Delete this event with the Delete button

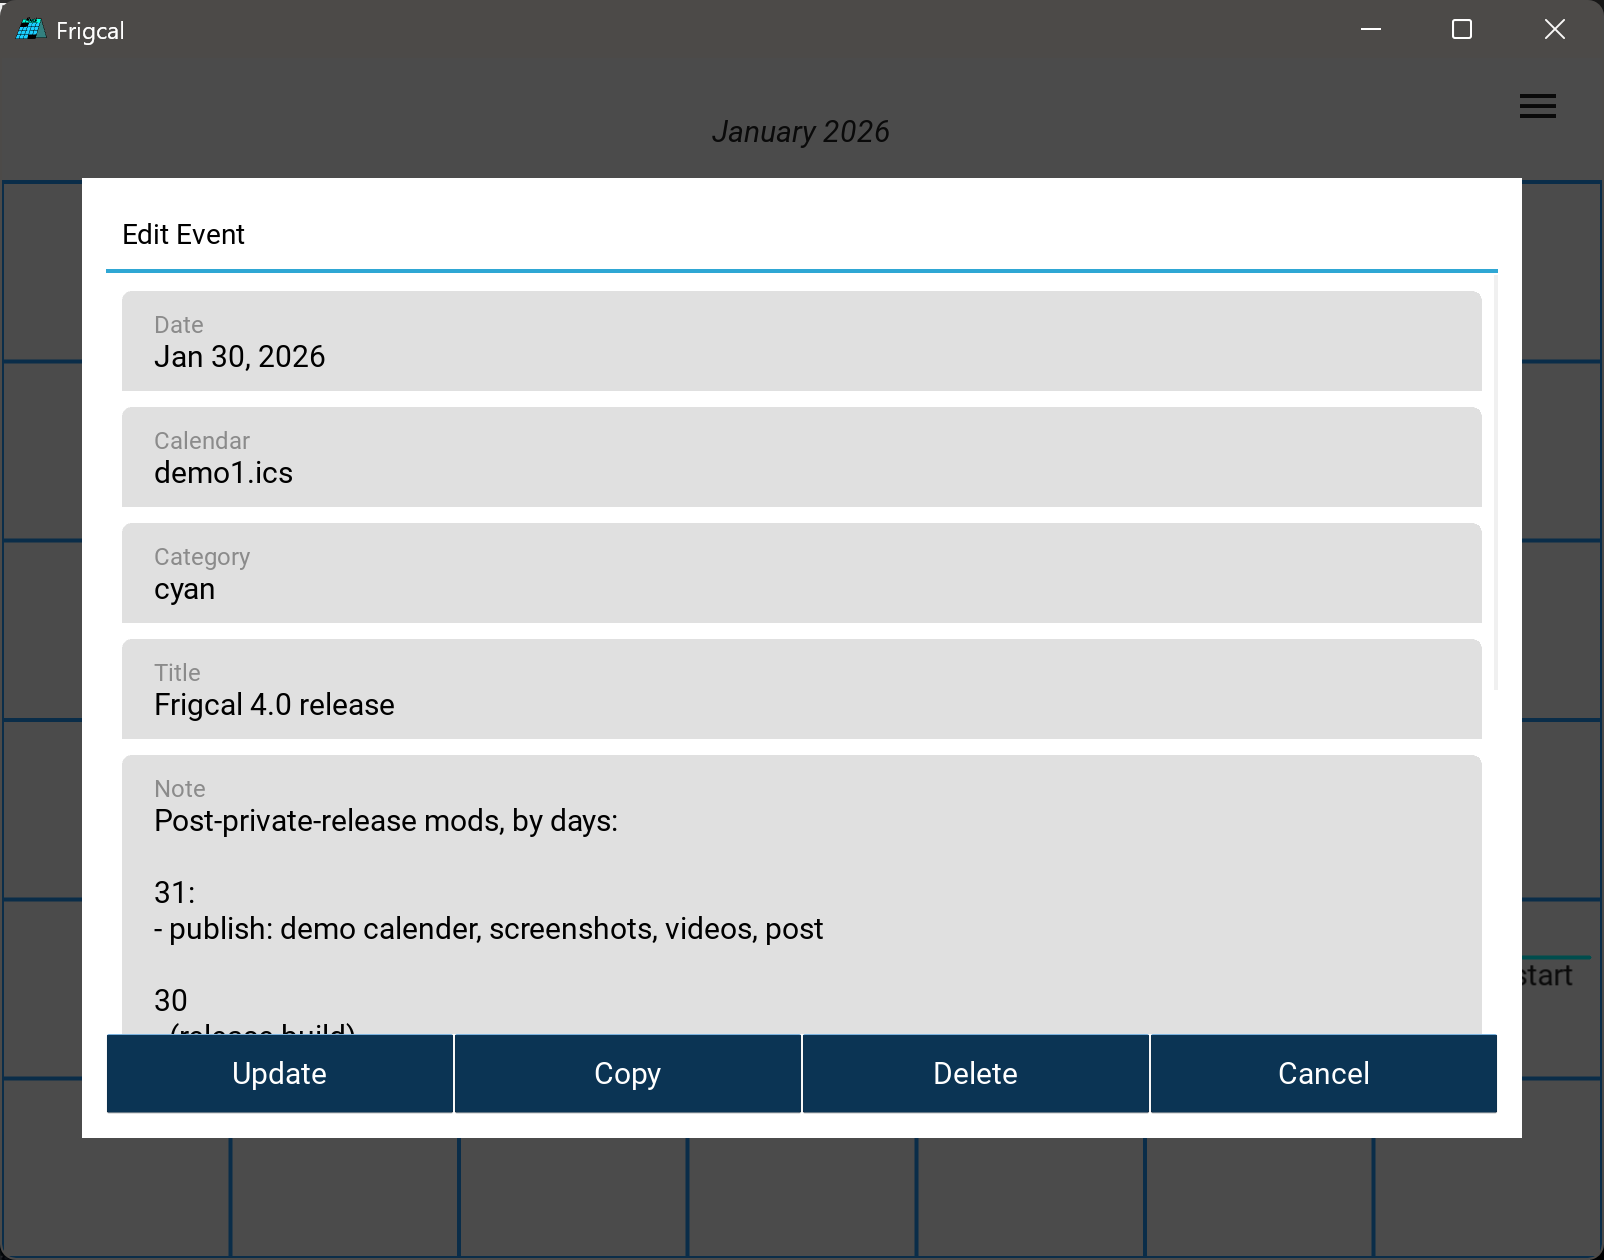tap(975, 1073)
